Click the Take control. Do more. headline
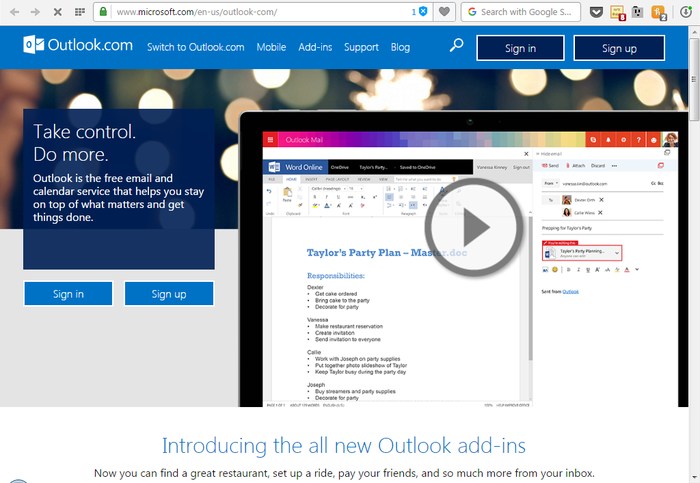 [84, 143]
